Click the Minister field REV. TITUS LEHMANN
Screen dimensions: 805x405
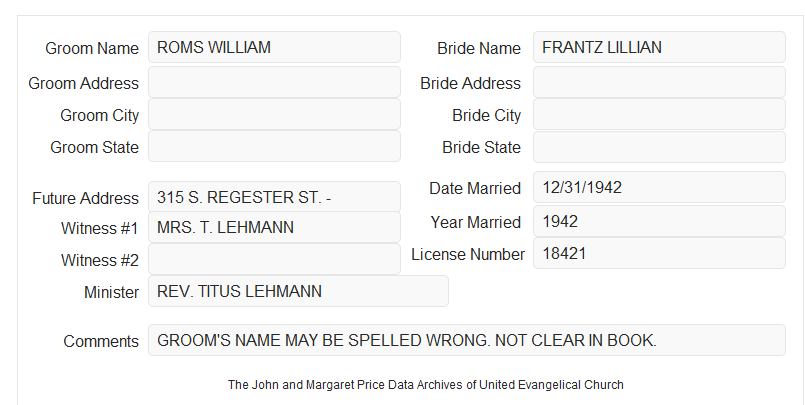click(298, 291)
